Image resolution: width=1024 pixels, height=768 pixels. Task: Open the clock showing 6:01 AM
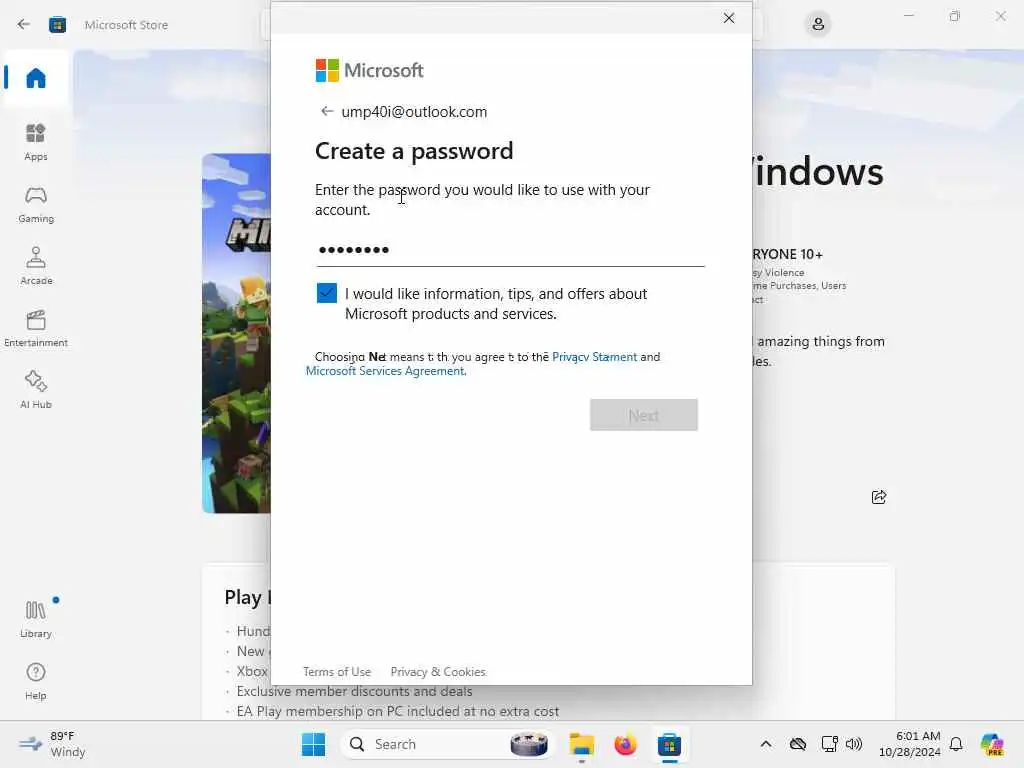click(910, 744)
